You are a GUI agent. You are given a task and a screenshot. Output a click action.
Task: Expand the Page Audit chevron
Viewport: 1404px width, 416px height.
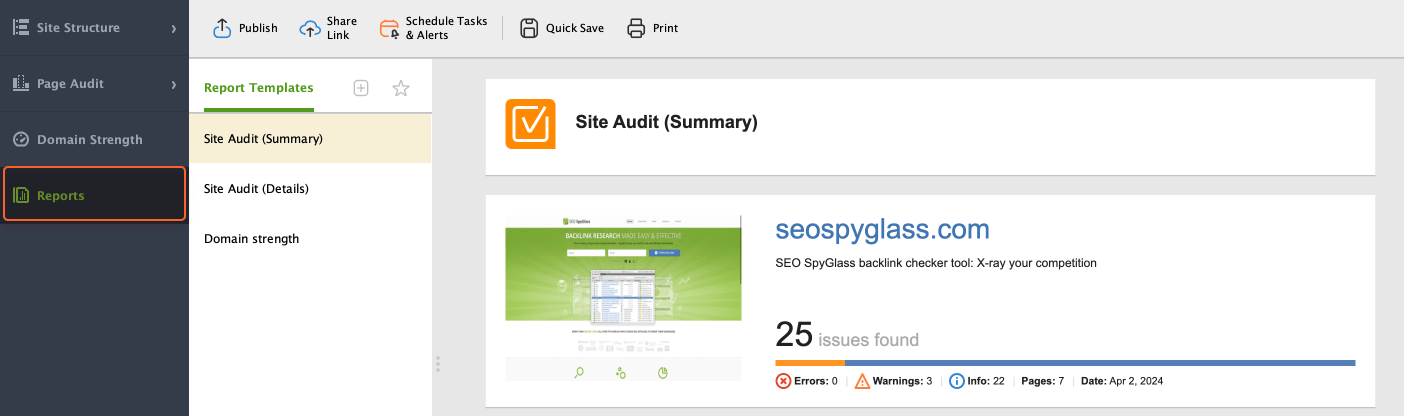174,84
